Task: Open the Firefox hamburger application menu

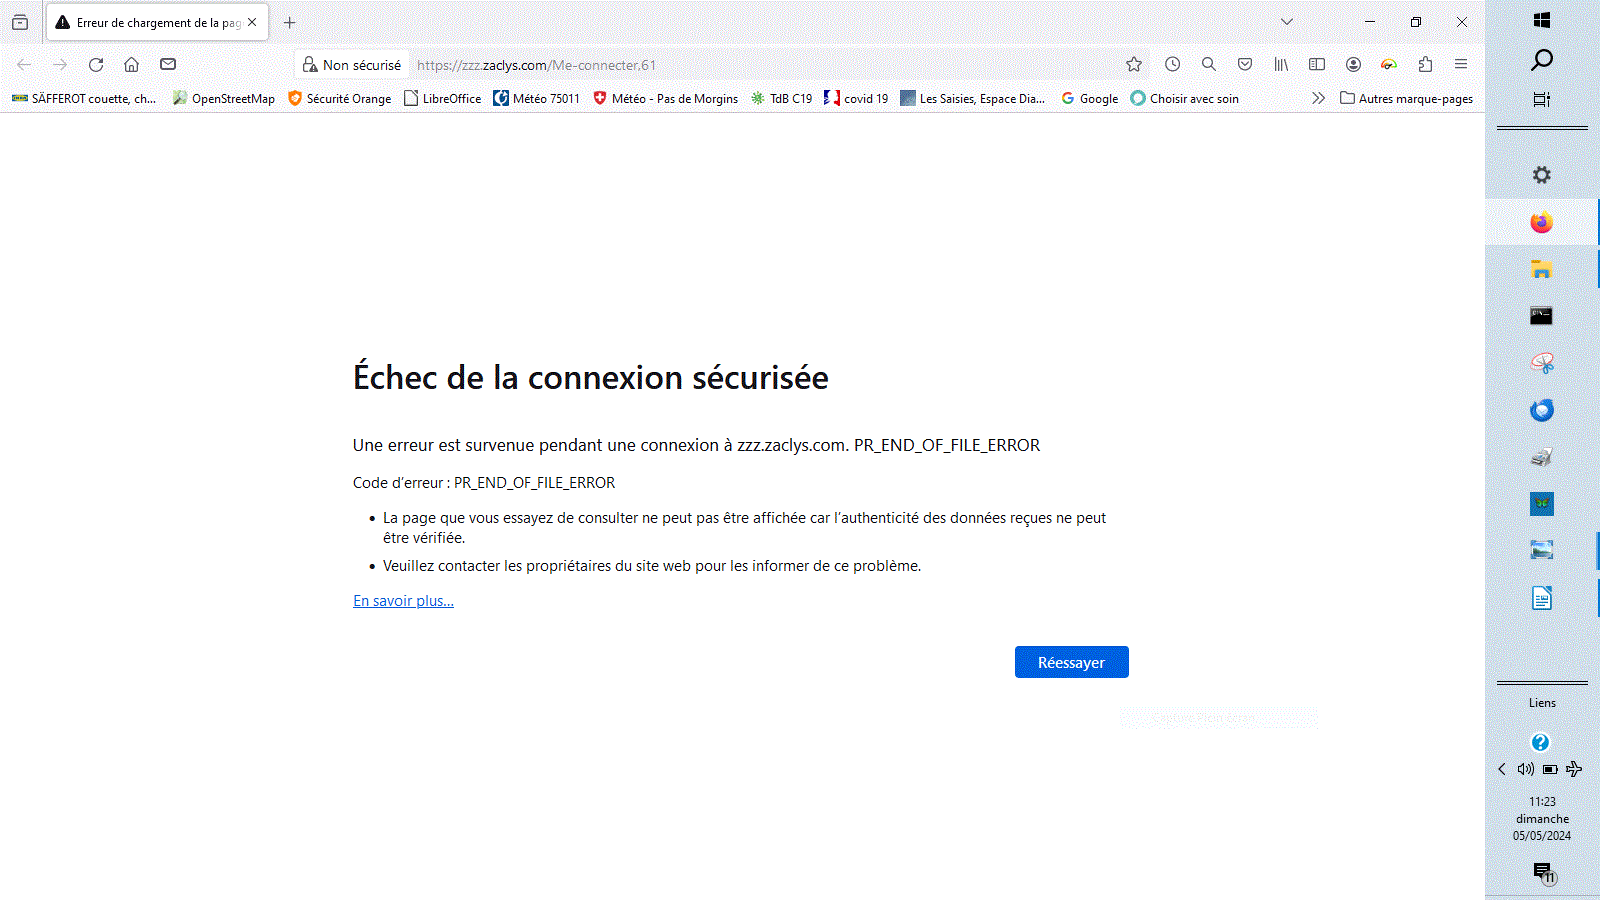Action: pos(1461,65)
